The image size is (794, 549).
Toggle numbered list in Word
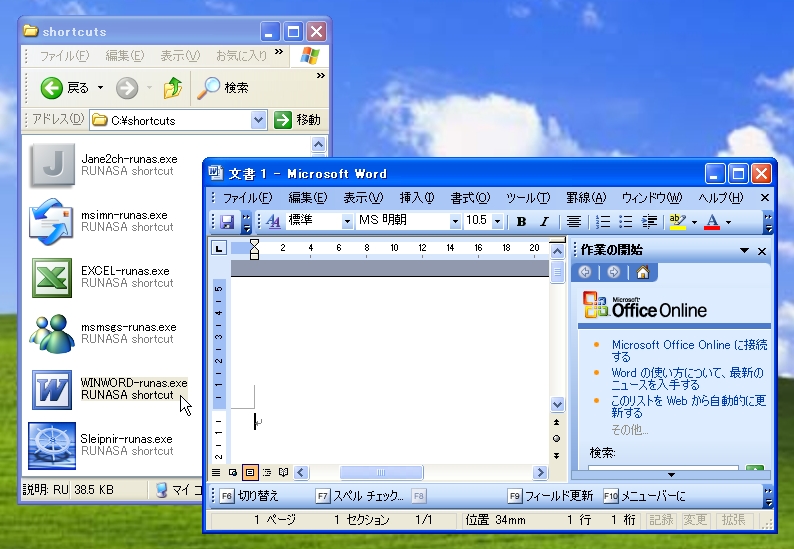[x=603, y=222]
